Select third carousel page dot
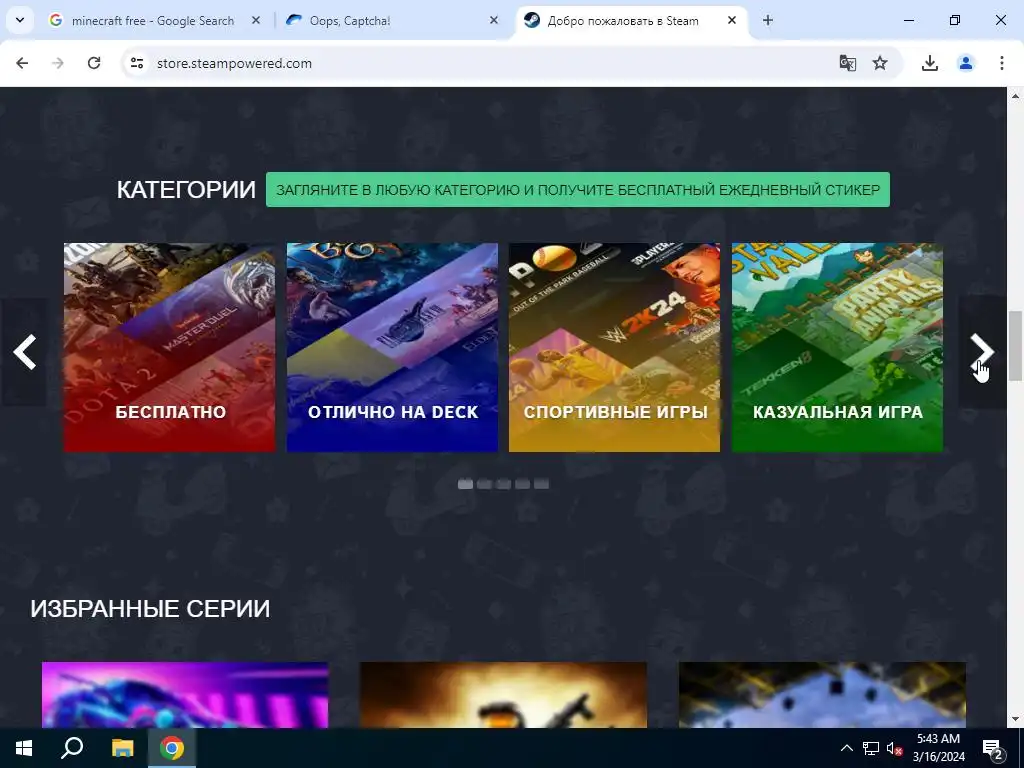Viewport: 1024px width, 768px height. (503, 484)
